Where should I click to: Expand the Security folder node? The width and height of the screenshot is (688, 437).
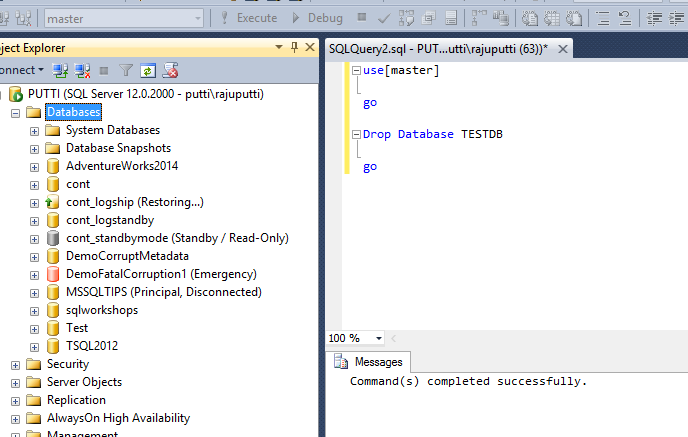click(x=15, y=365)
